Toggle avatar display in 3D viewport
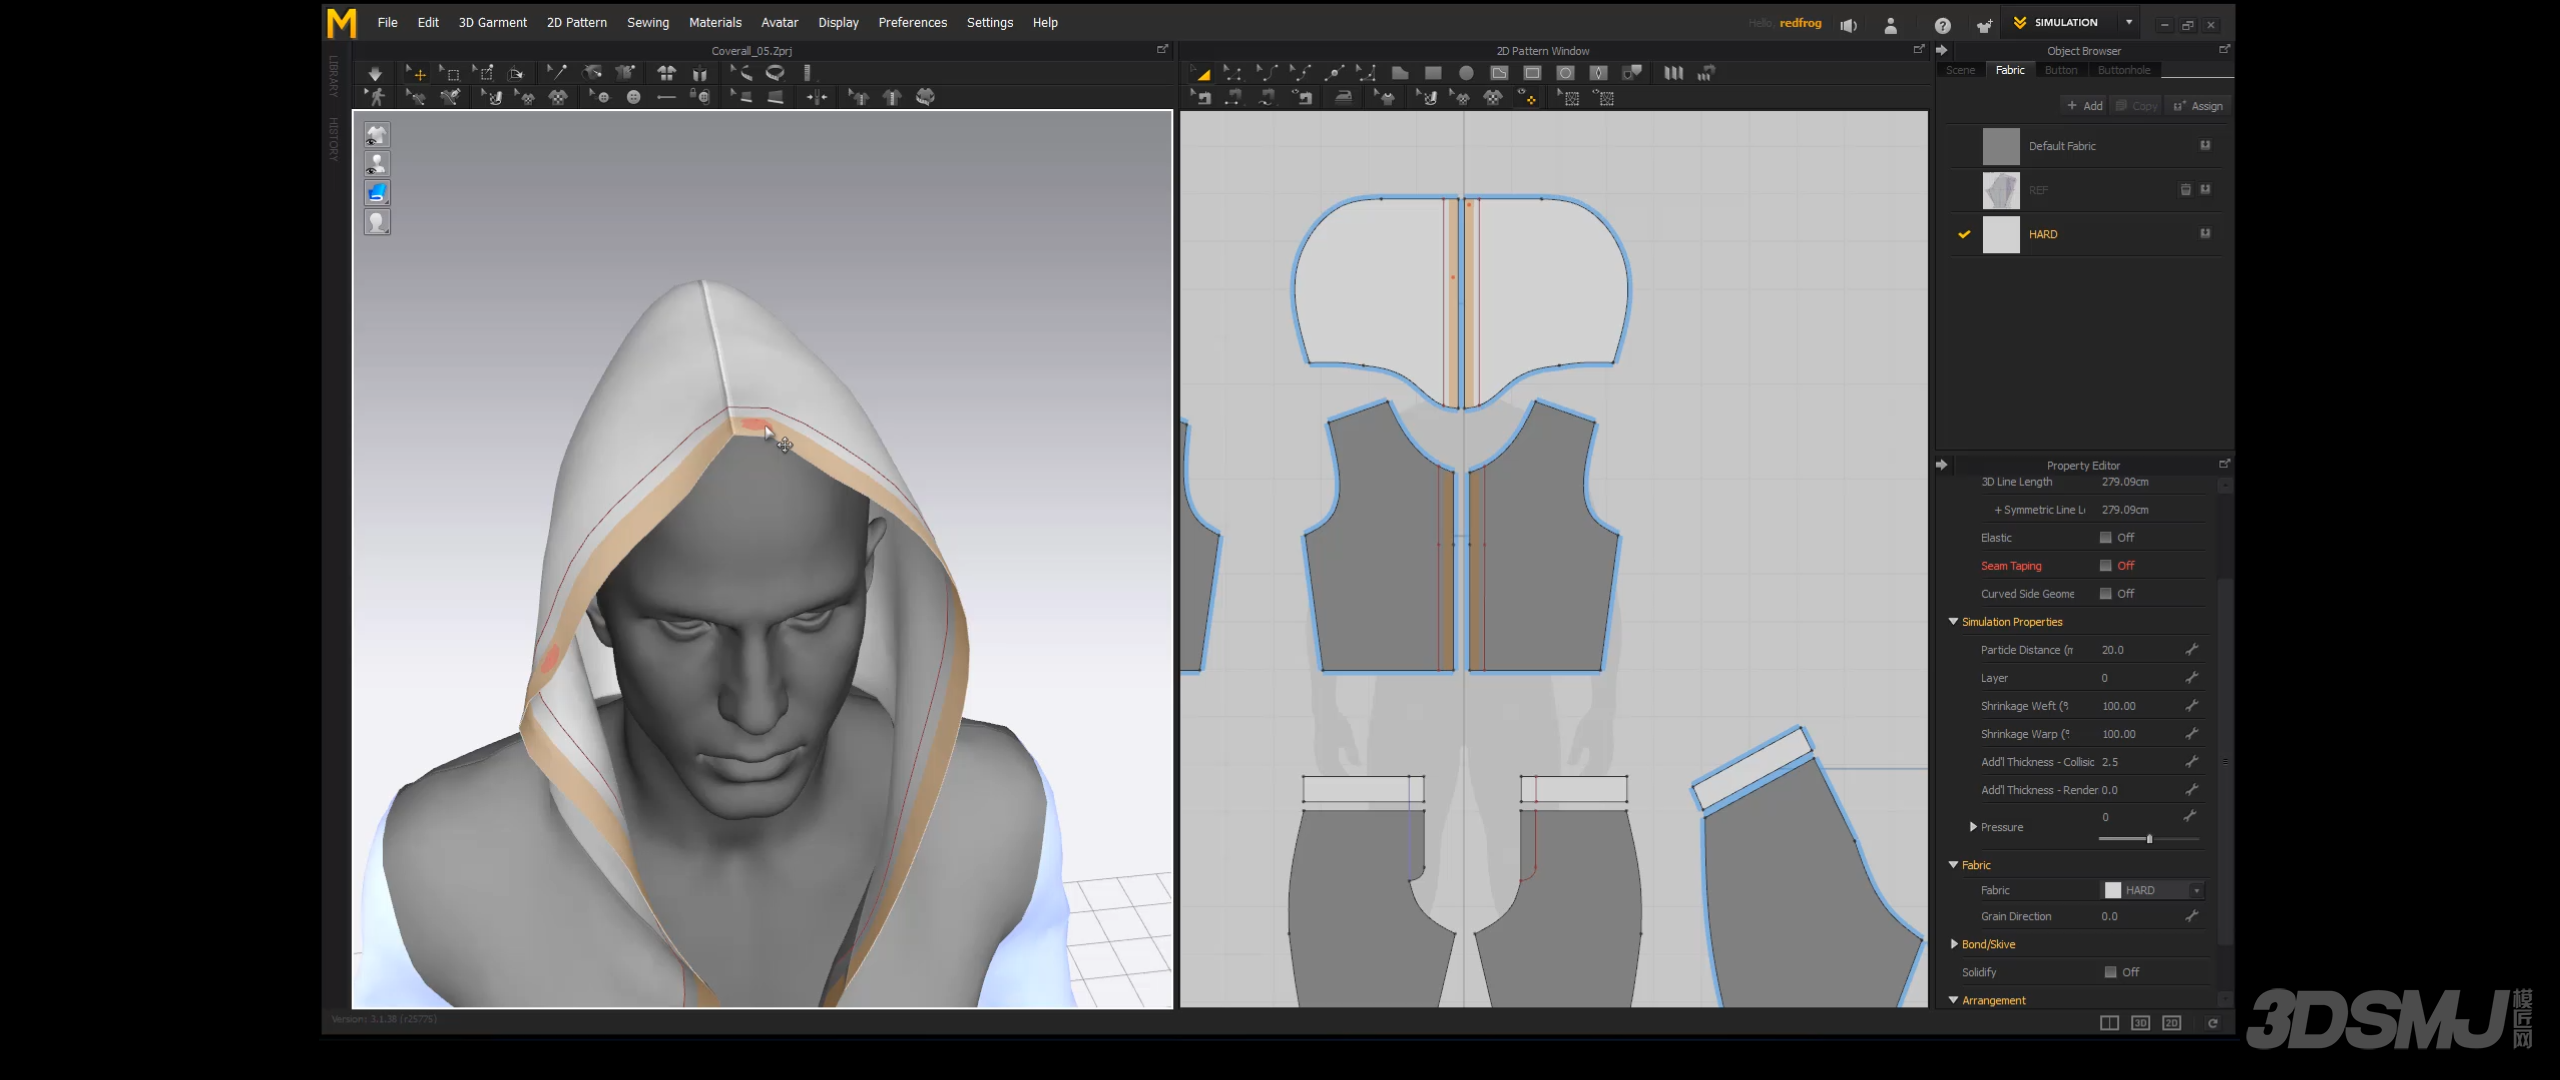The width and height of the screenshot is (2560, 1080). tap(377, 163)
